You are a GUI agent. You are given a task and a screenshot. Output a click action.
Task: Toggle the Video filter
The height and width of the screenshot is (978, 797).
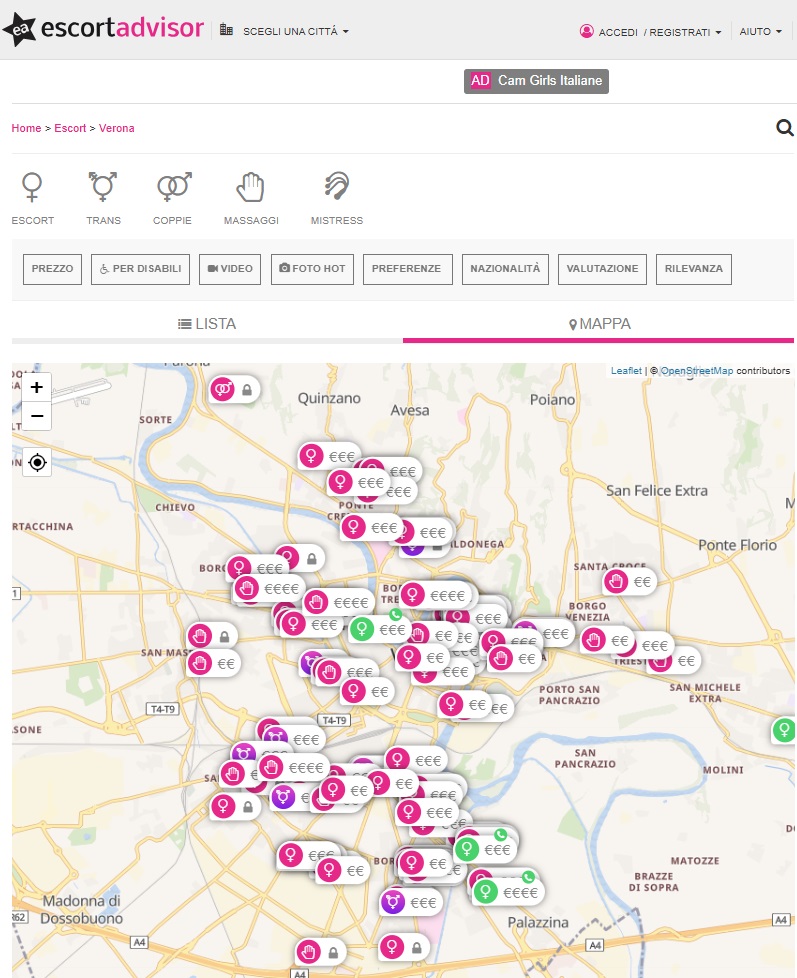(x=231, y=269)
